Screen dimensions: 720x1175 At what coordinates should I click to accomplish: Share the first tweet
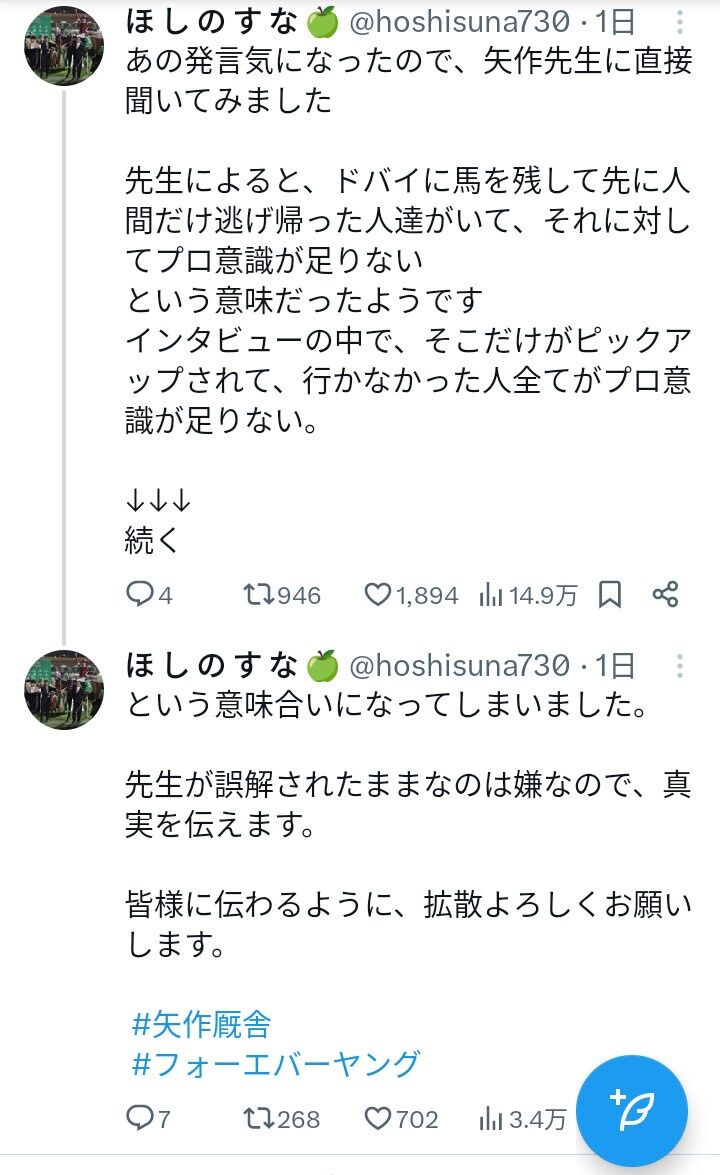tap(665, 594)
